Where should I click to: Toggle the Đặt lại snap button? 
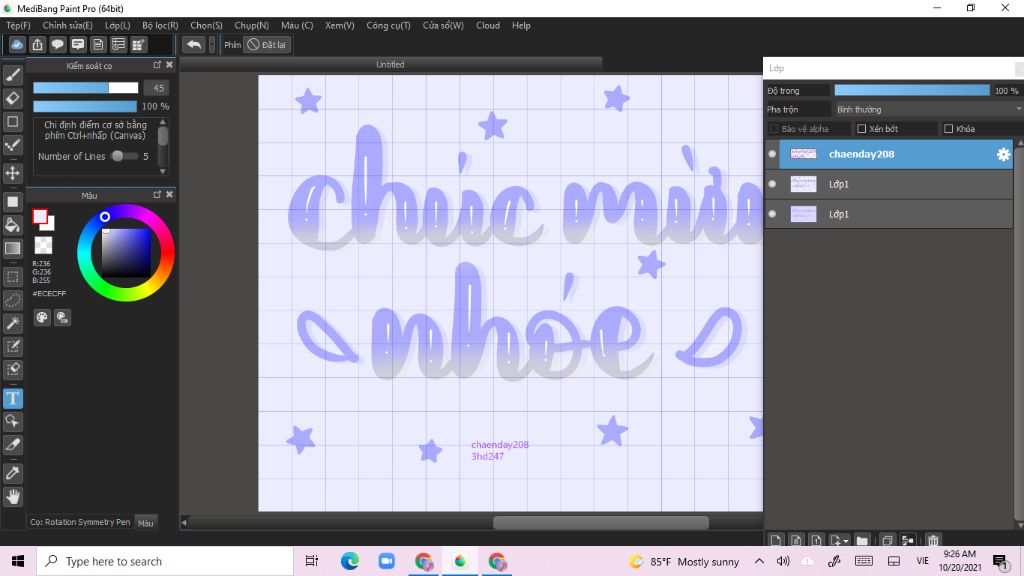pos(266,44)
